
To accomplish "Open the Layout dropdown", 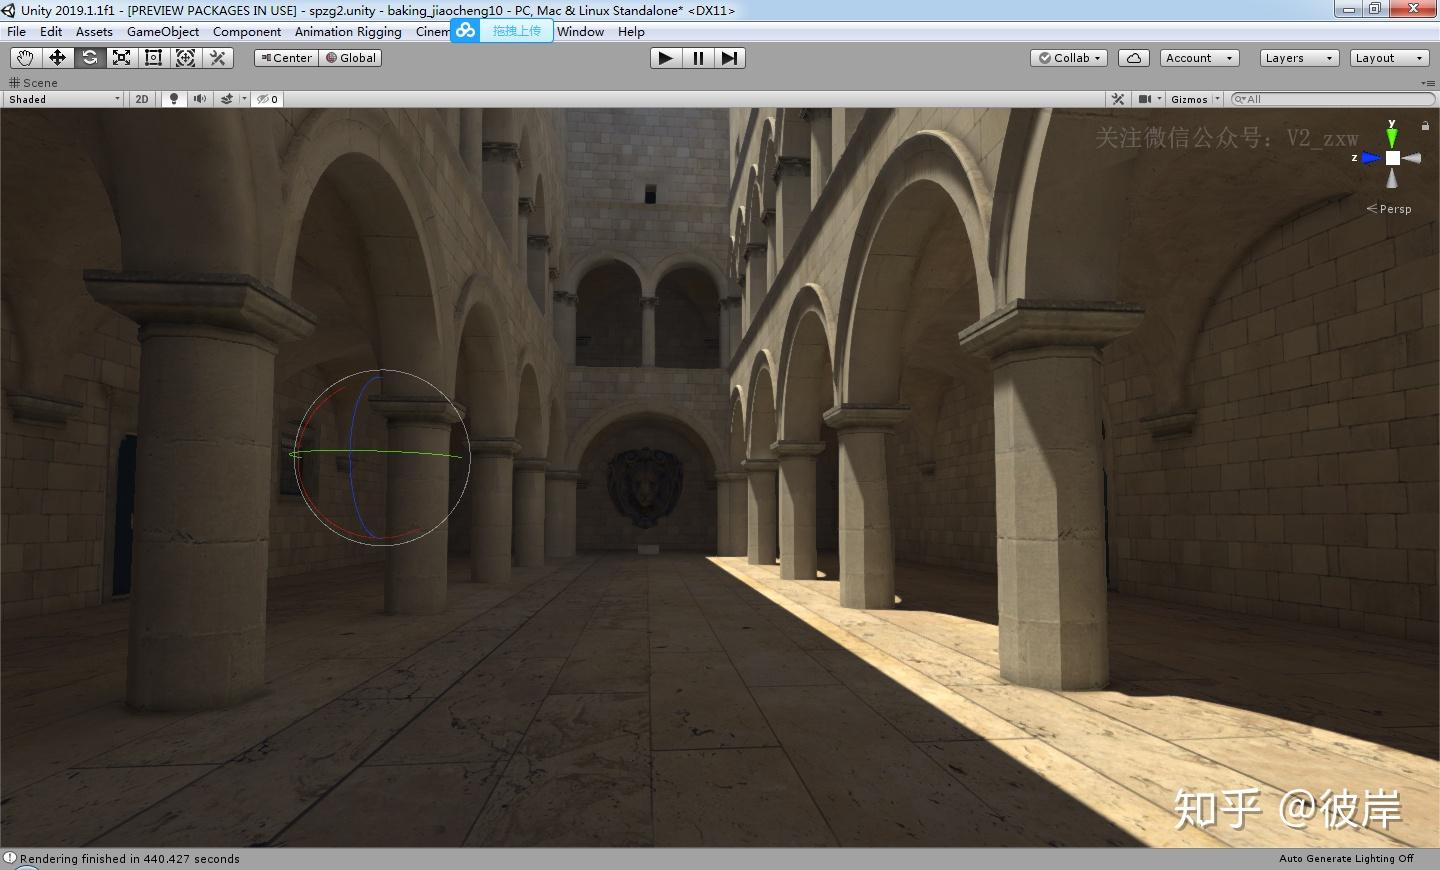I will point(1389,58).
